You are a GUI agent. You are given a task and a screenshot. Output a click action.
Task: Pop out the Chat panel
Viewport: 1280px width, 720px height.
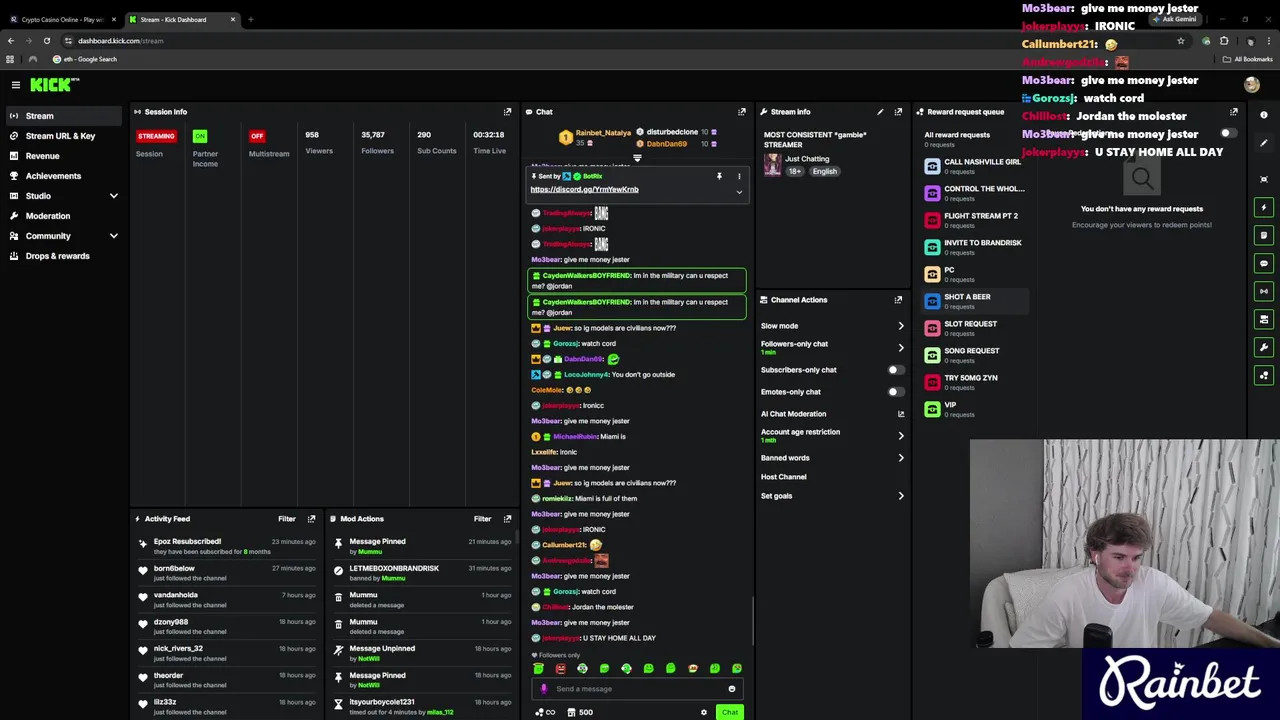tap(741, 112)
